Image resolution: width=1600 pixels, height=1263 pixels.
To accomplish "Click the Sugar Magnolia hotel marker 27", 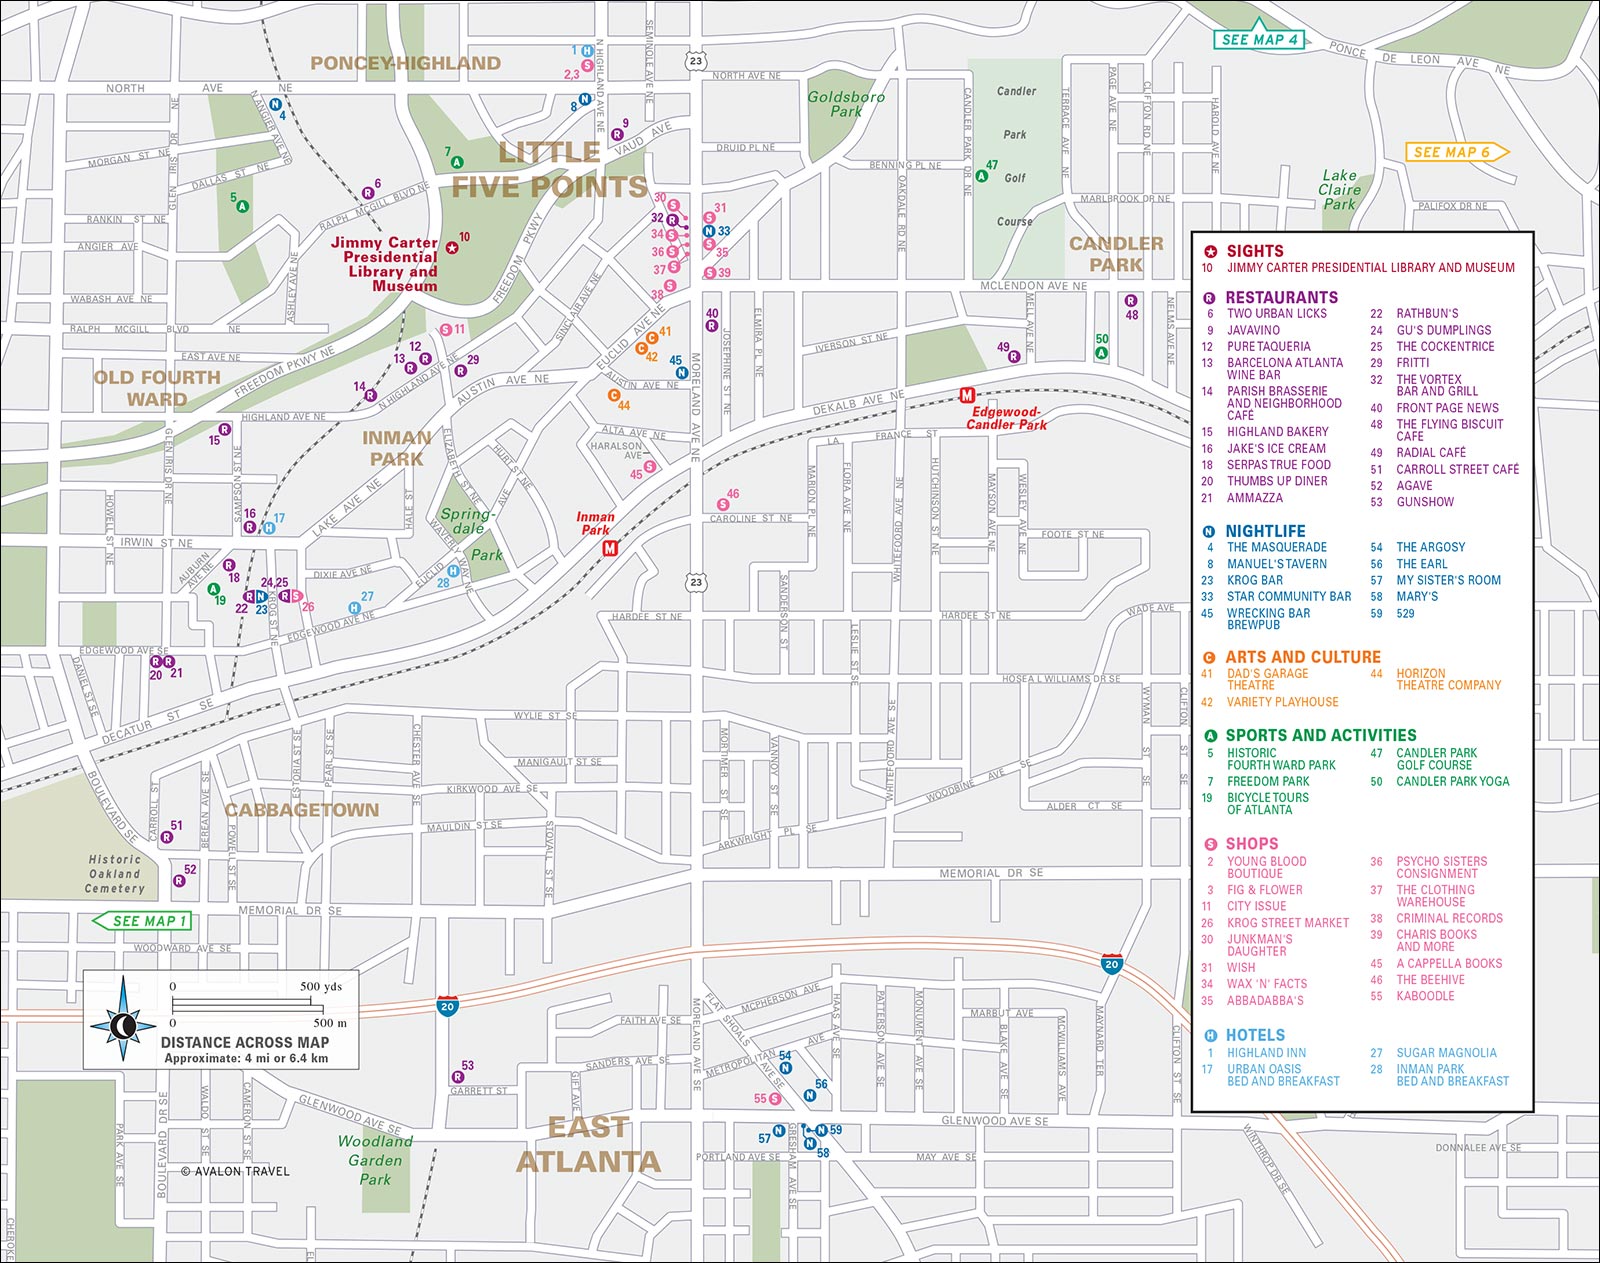I will tap(354, 608).
